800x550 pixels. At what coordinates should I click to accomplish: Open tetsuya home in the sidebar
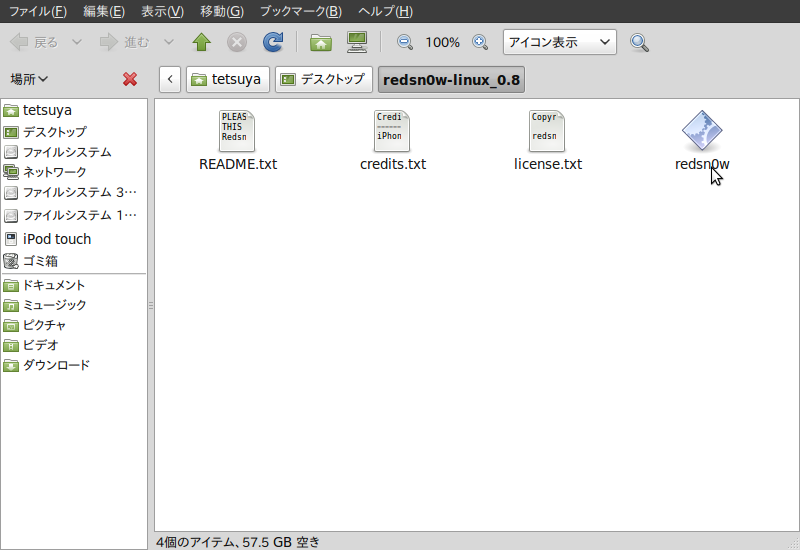(74, 110)
